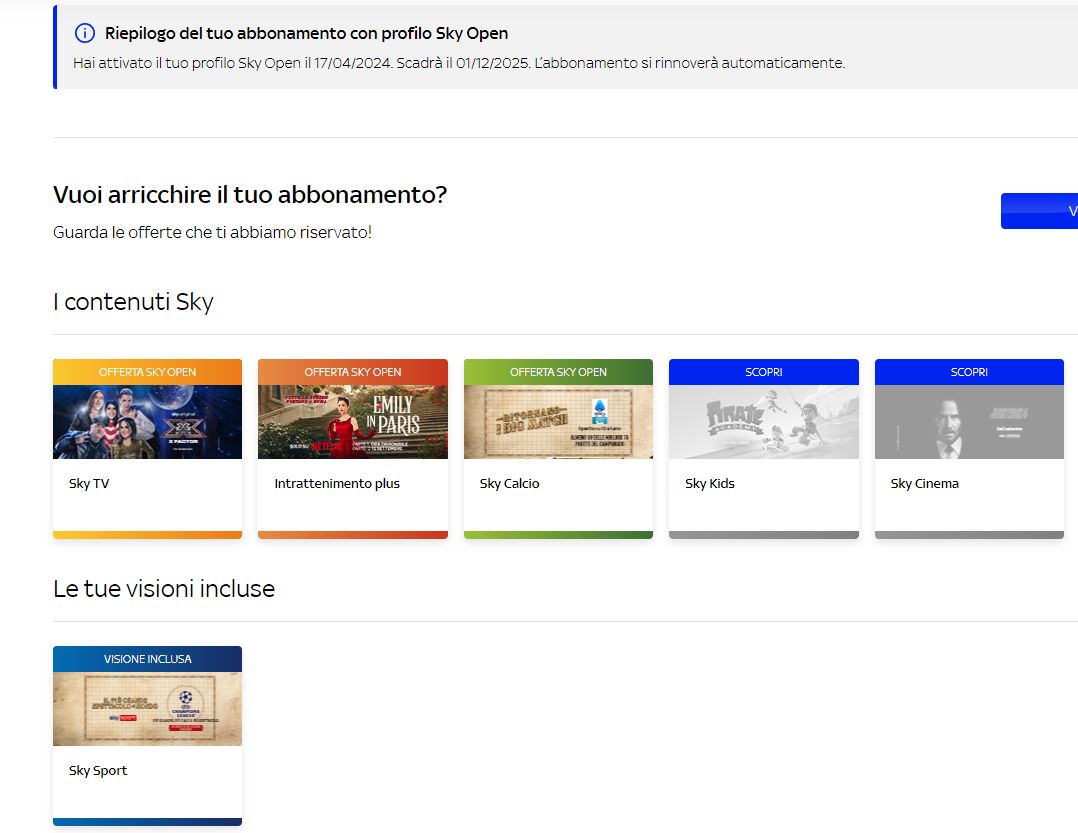The image size is (1078, 833).
Task: Select the Sky Kids card title
Action: 710,483
